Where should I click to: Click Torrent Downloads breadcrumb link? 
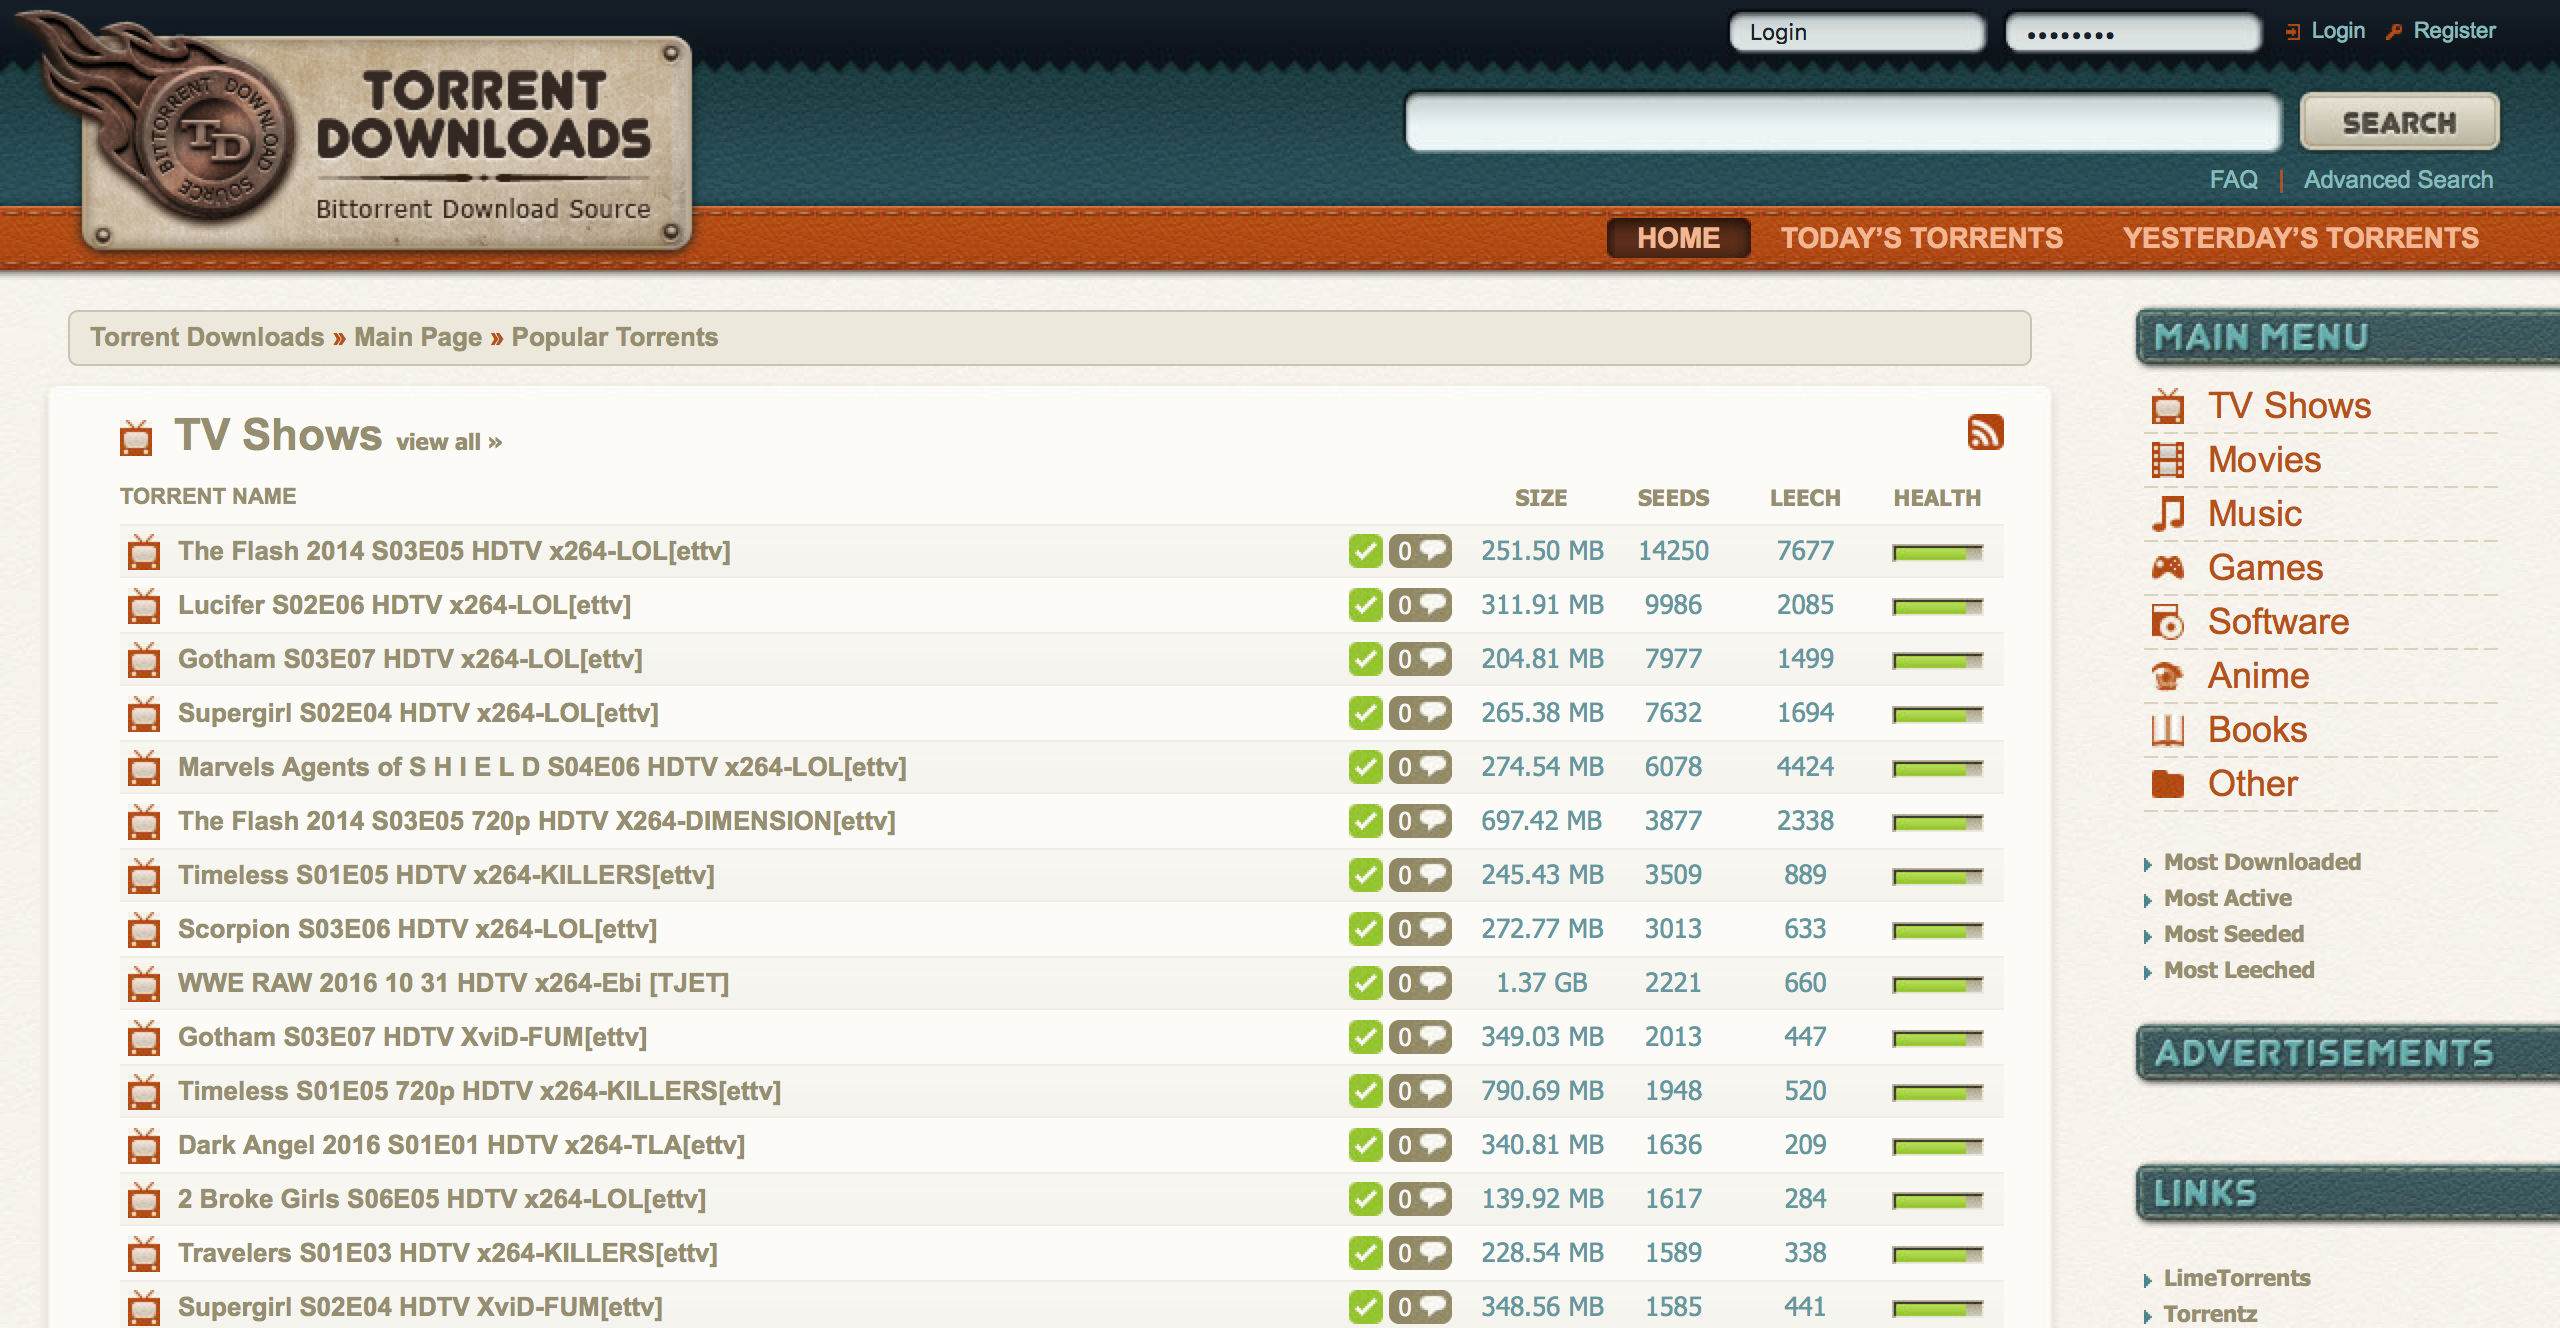click(207, 337)
